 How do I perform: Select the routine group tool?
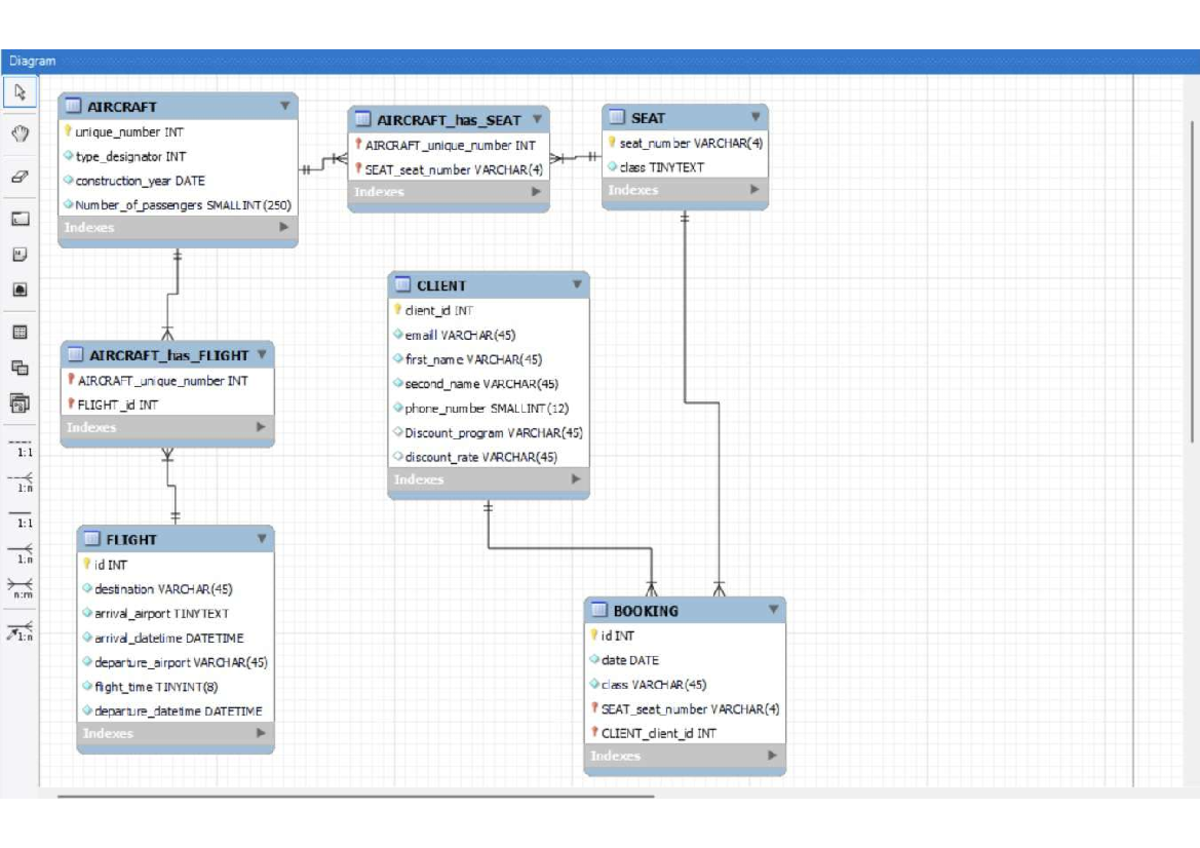click(x=19, y=403)
